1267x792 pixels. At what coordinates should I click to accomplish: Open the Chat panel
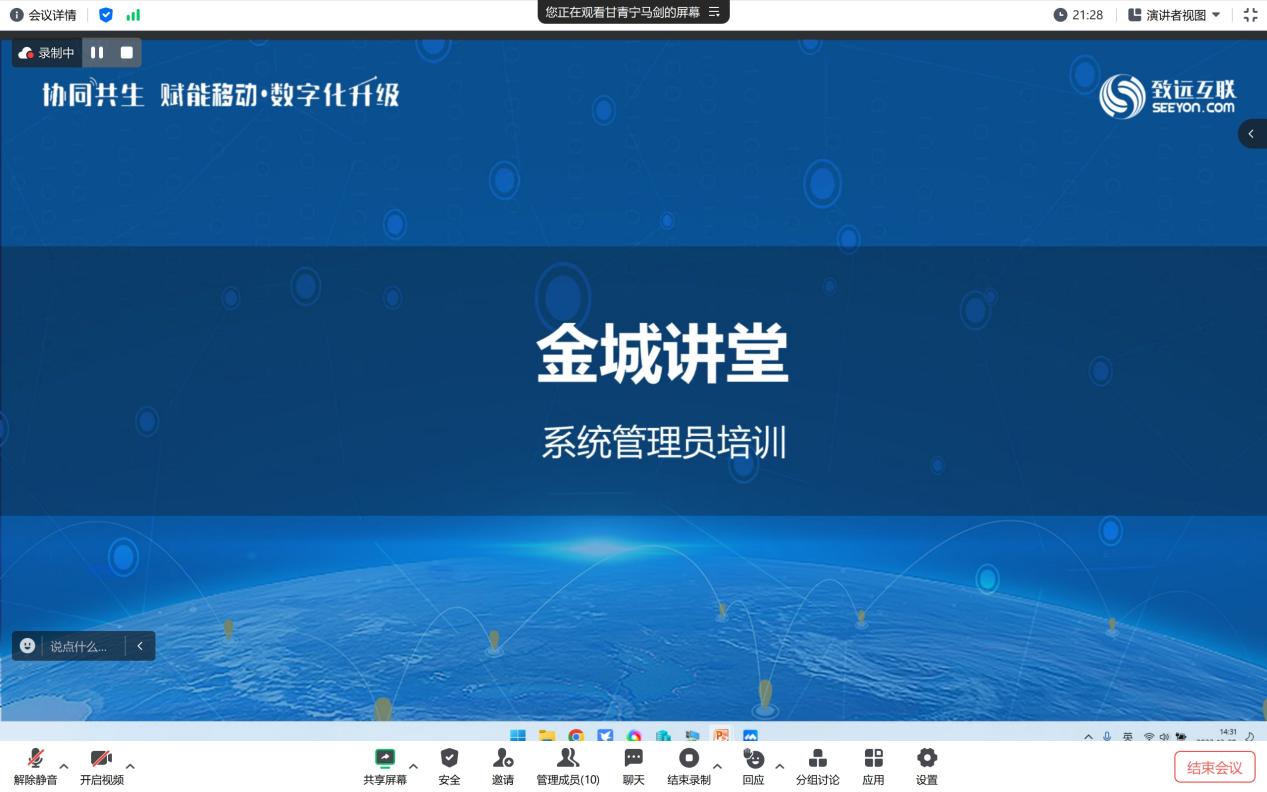click(633, 759)
